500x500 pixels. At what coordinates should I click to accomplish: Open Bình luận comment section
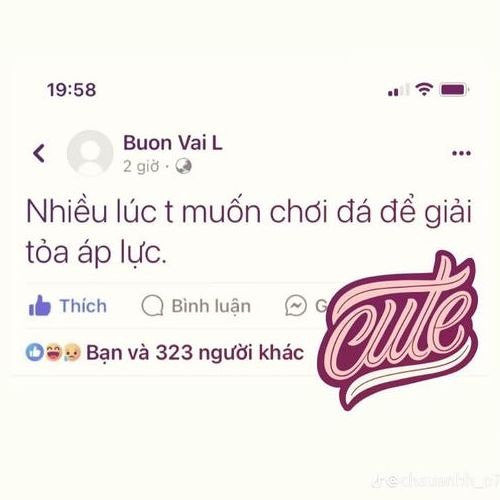click(x=211, y=306)
